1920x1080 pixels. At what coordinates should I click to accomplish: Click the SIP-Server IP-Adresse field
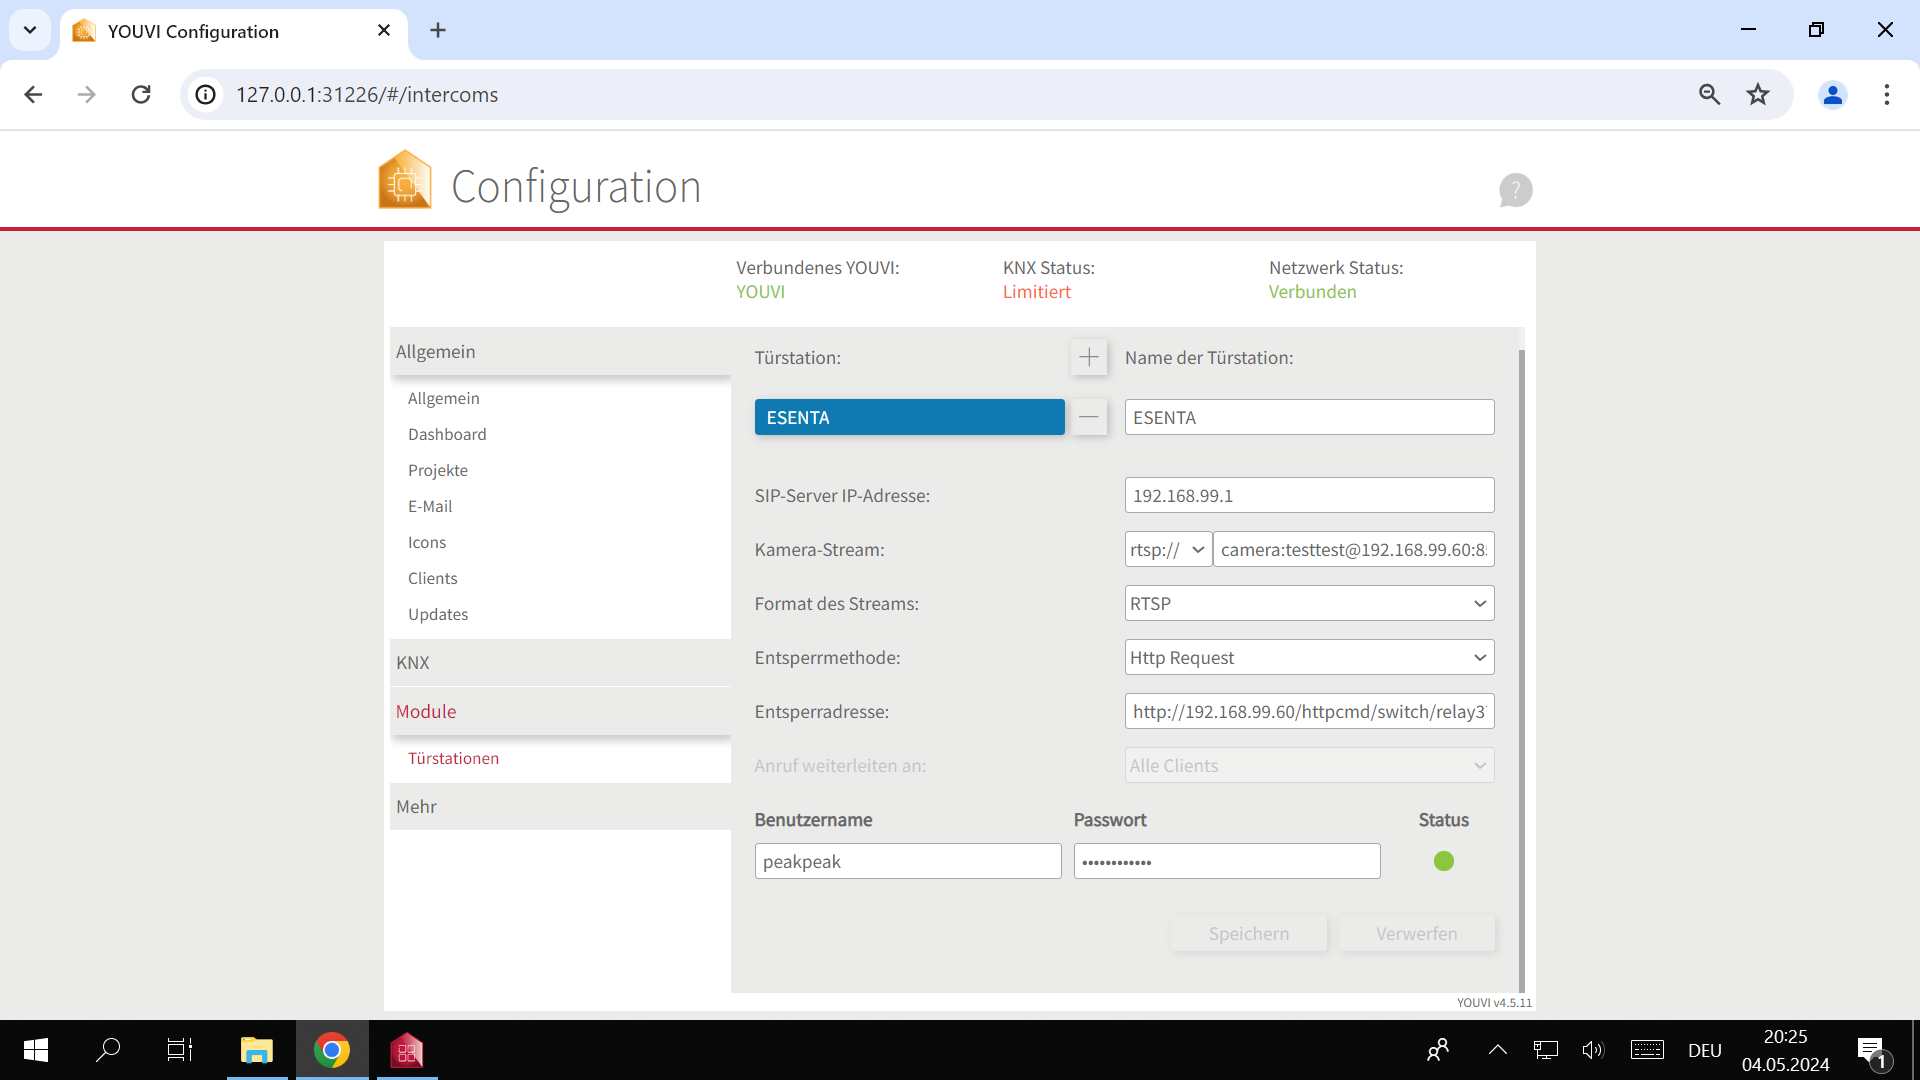pyautogui.click(x=1309, y=495)
